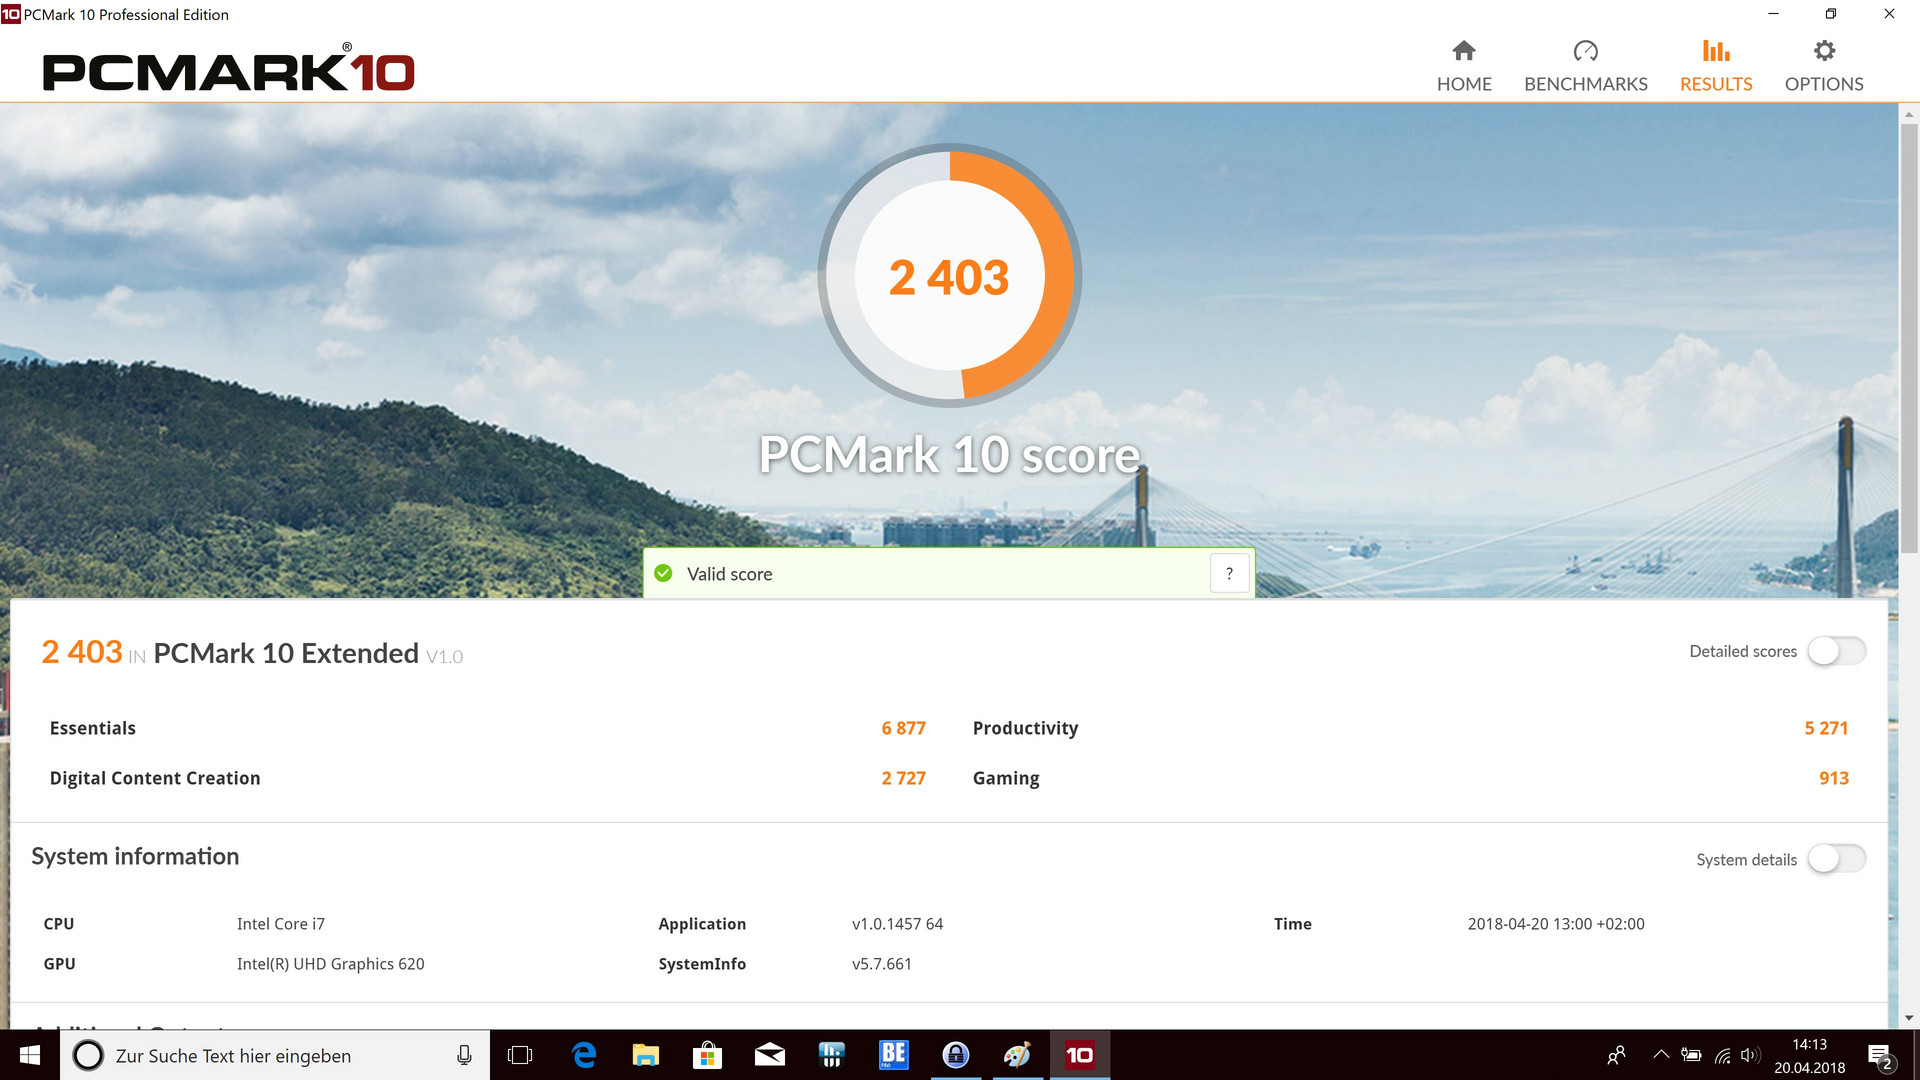Click SystemInfo version v5.7.661
Image resolution: width=1920 pixels, height=1080 pixels.
coord(881,964)
